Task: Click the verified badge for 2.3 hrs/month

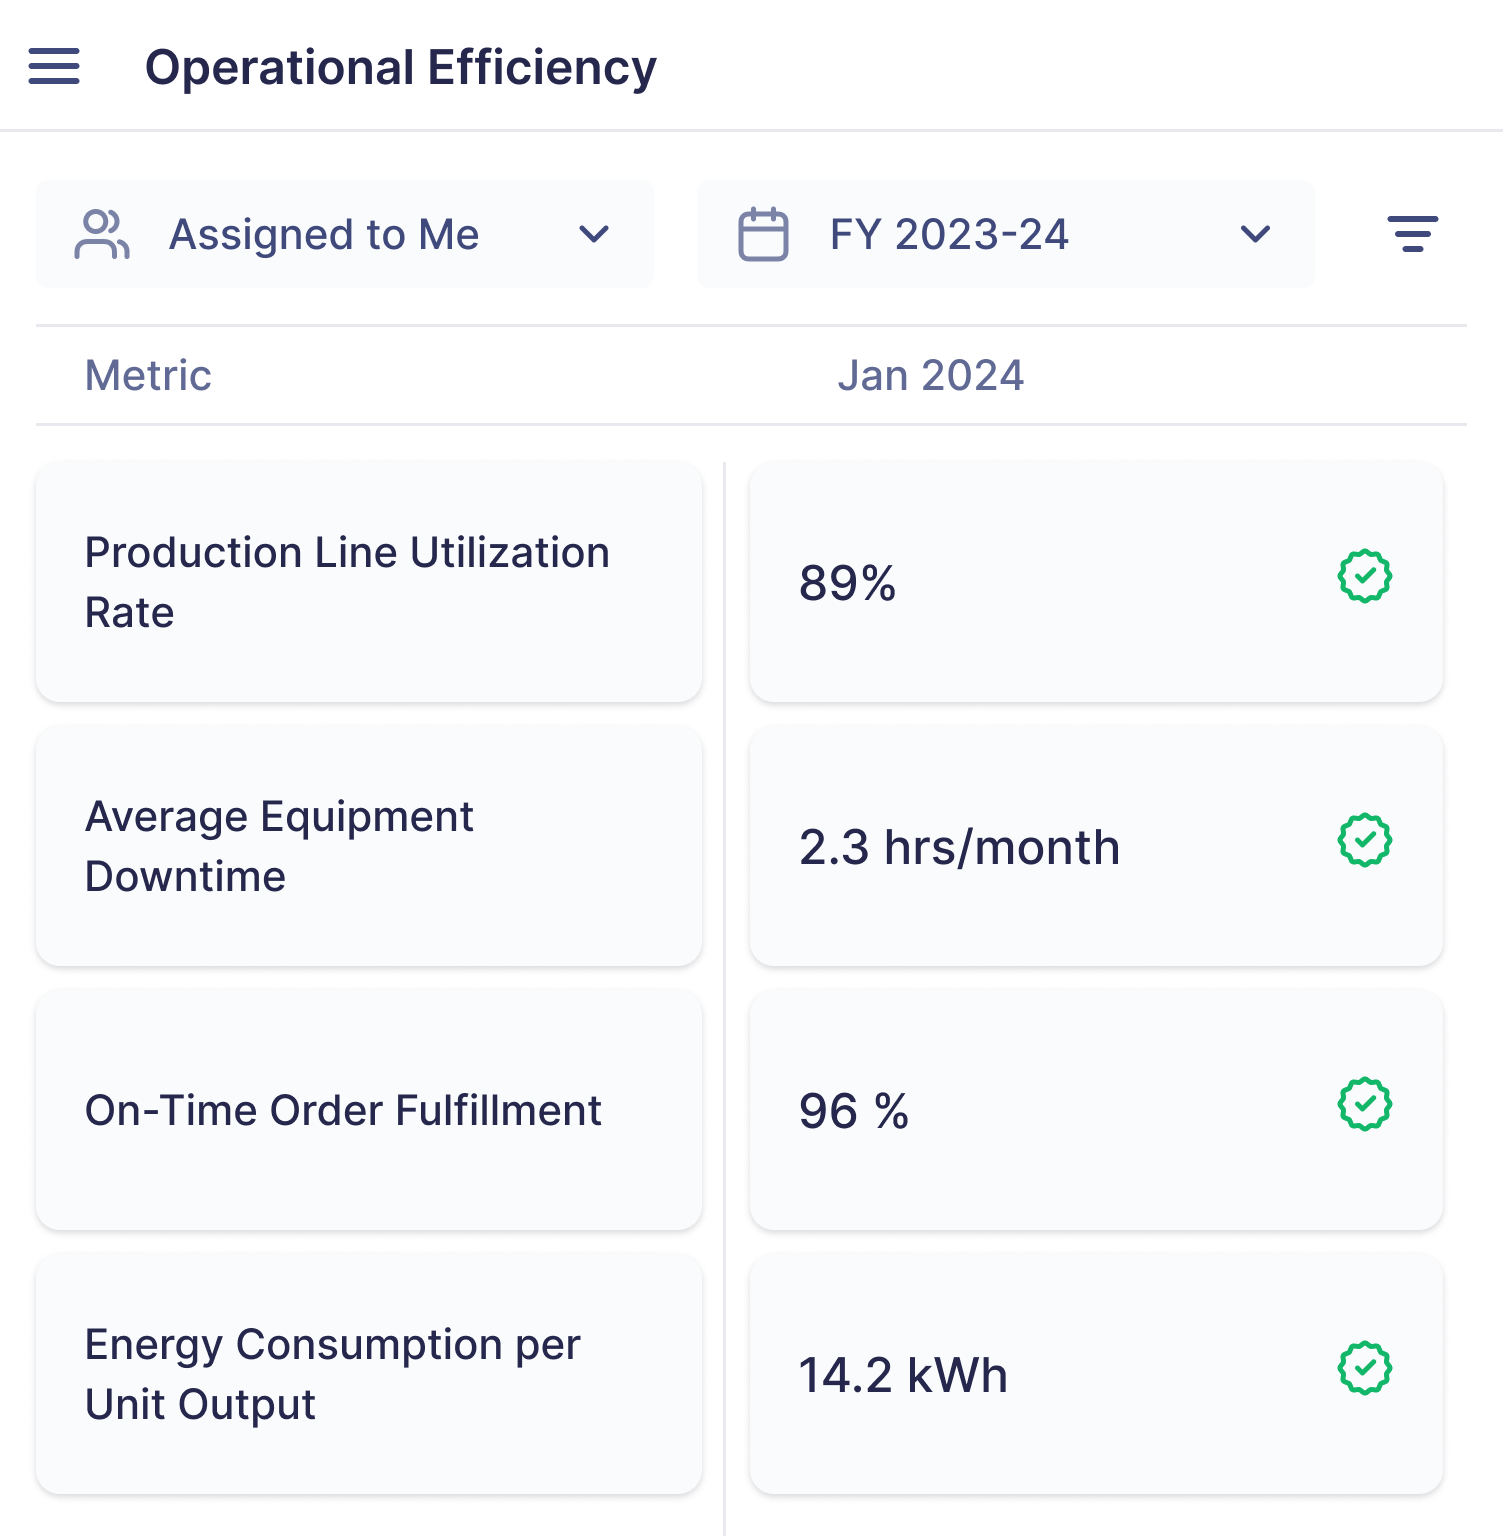Action: 1364,840
